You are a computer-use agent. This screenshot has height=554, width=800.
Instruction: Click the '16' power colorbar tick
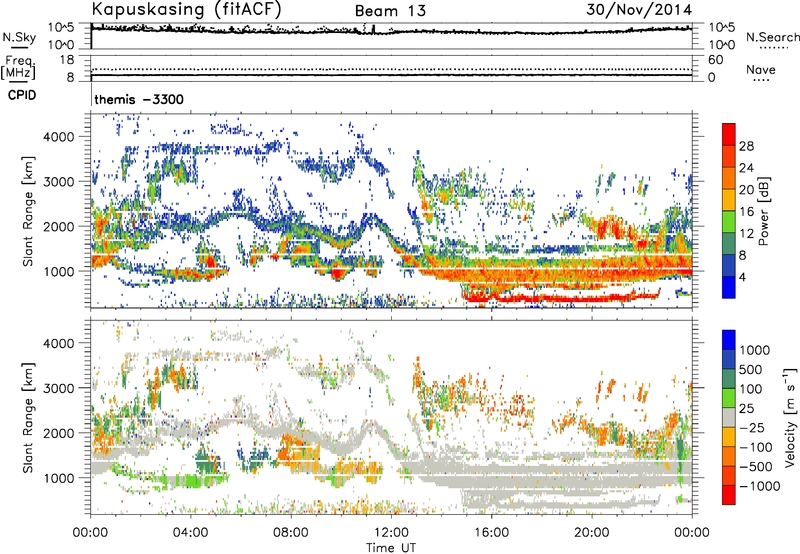pyautogui.click(x=746, y=211)
